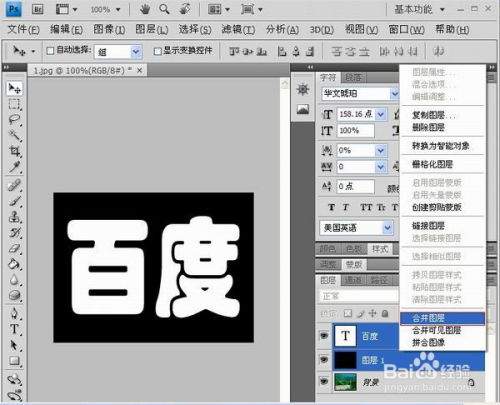Select the Horizontal Type tool
The width and height of the screenshot is (500, 405).
point(14,329)
